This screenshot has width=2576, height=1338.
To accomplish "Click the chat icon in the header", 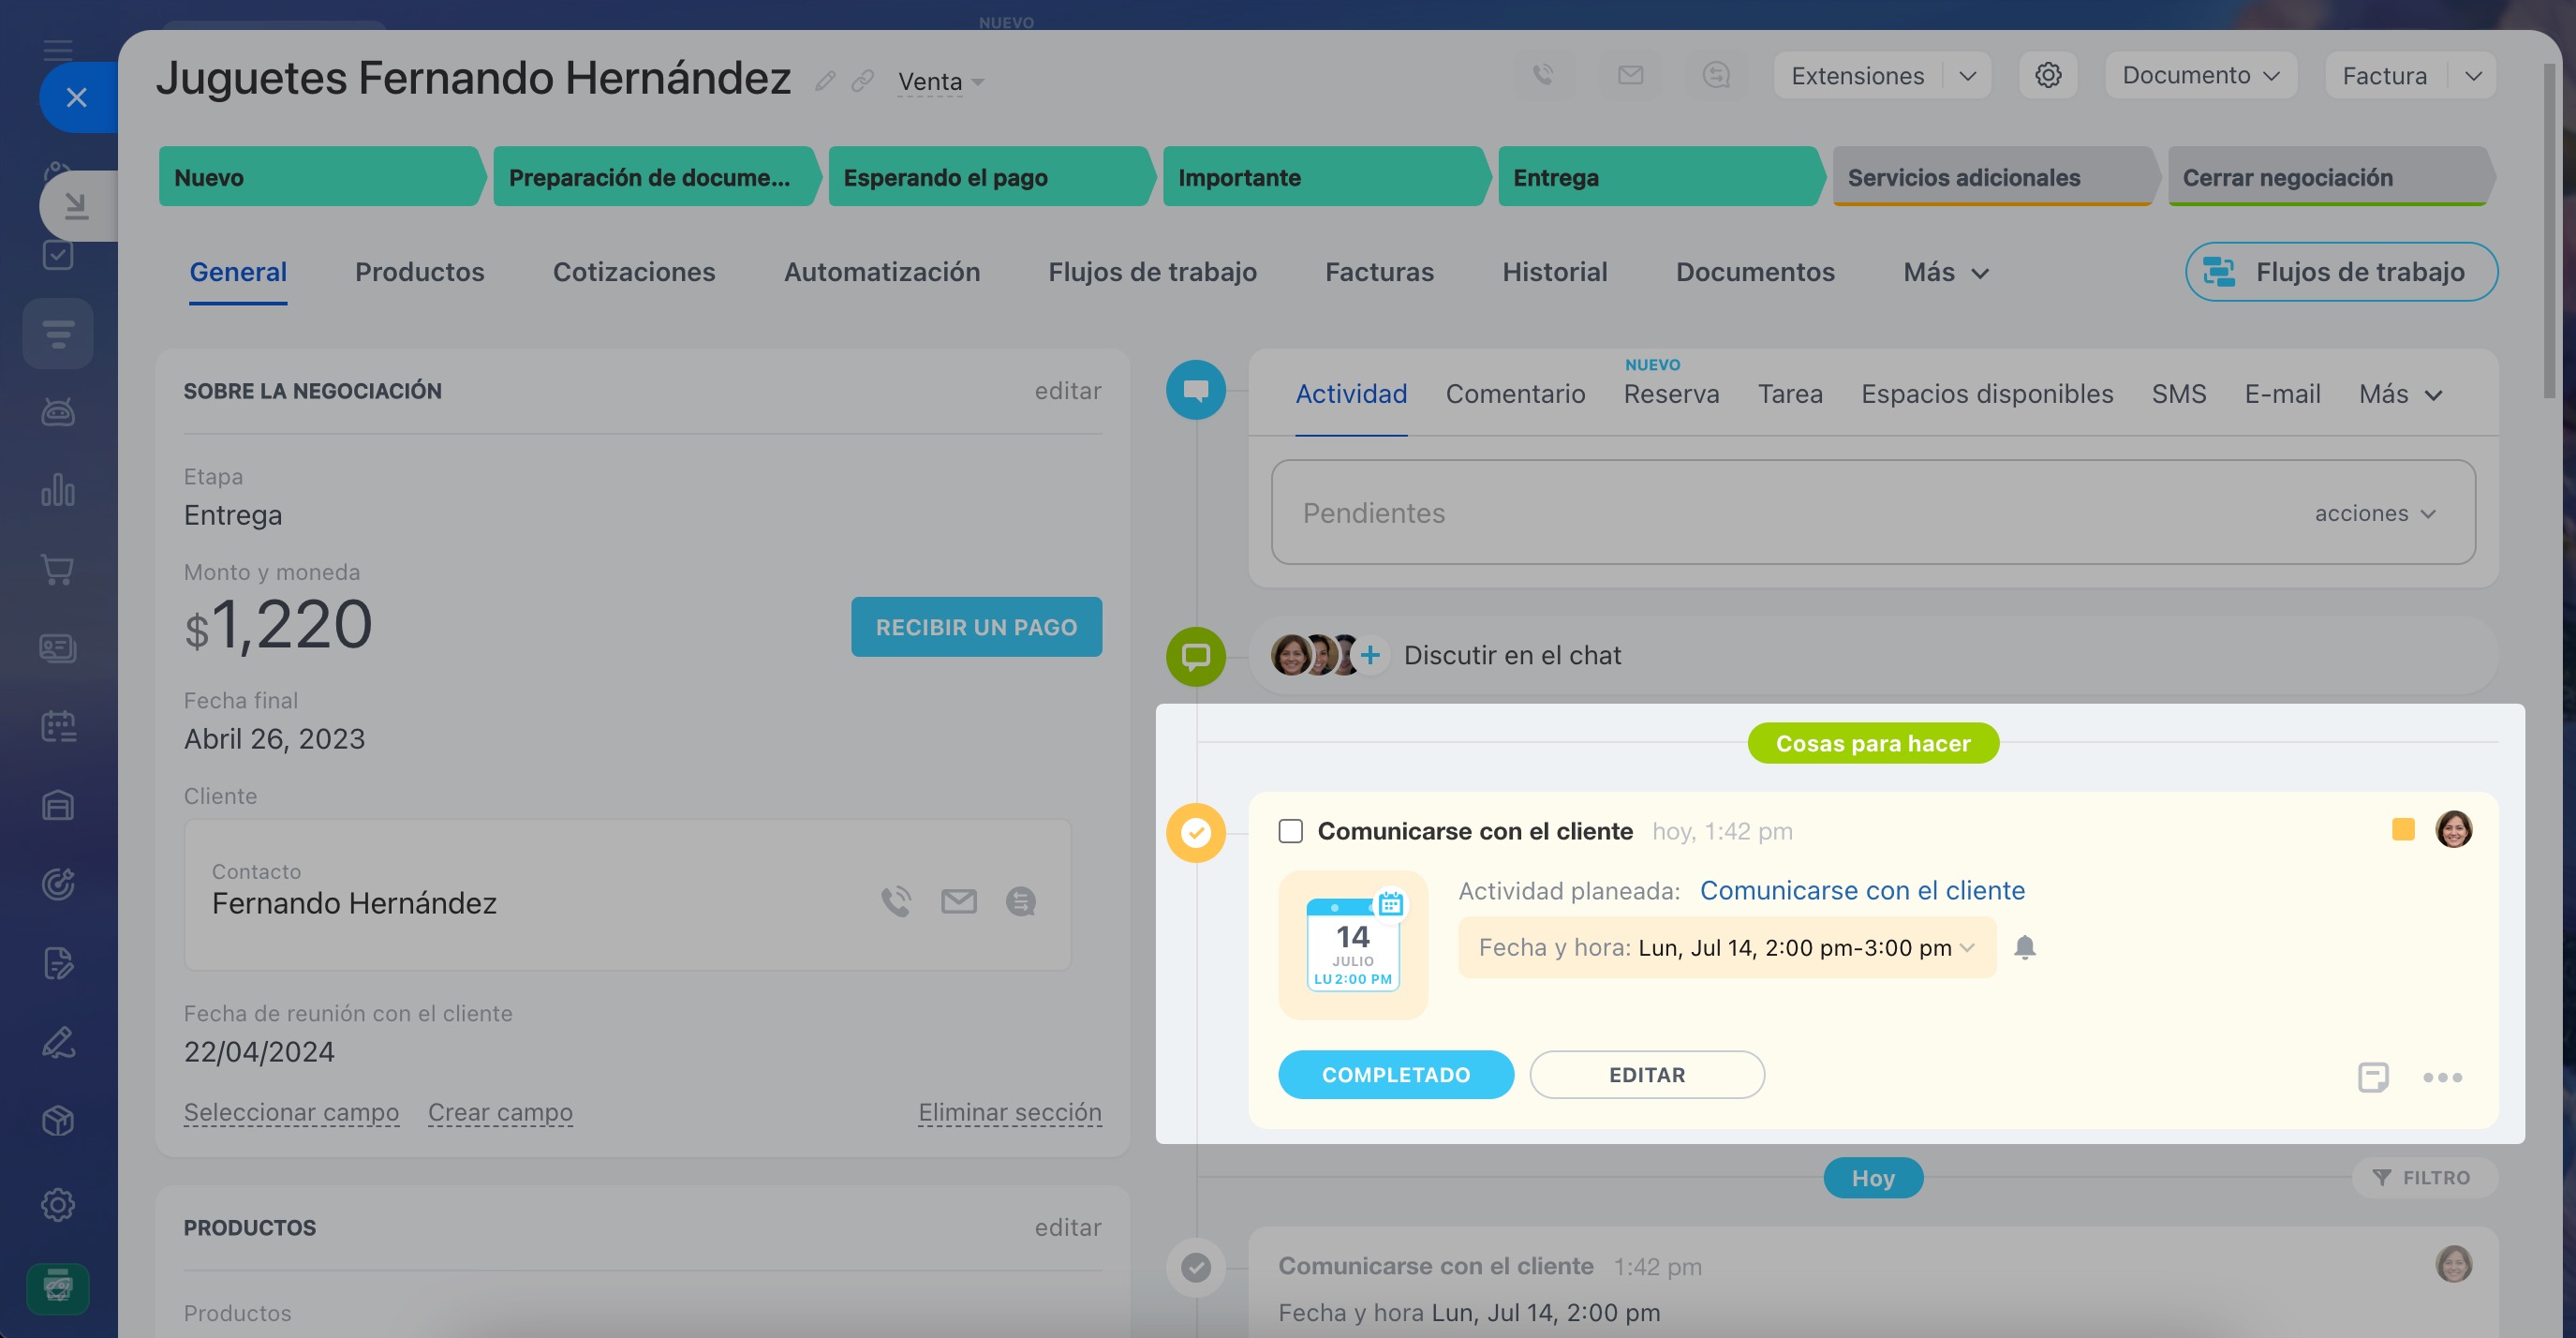I will 1716,75.
